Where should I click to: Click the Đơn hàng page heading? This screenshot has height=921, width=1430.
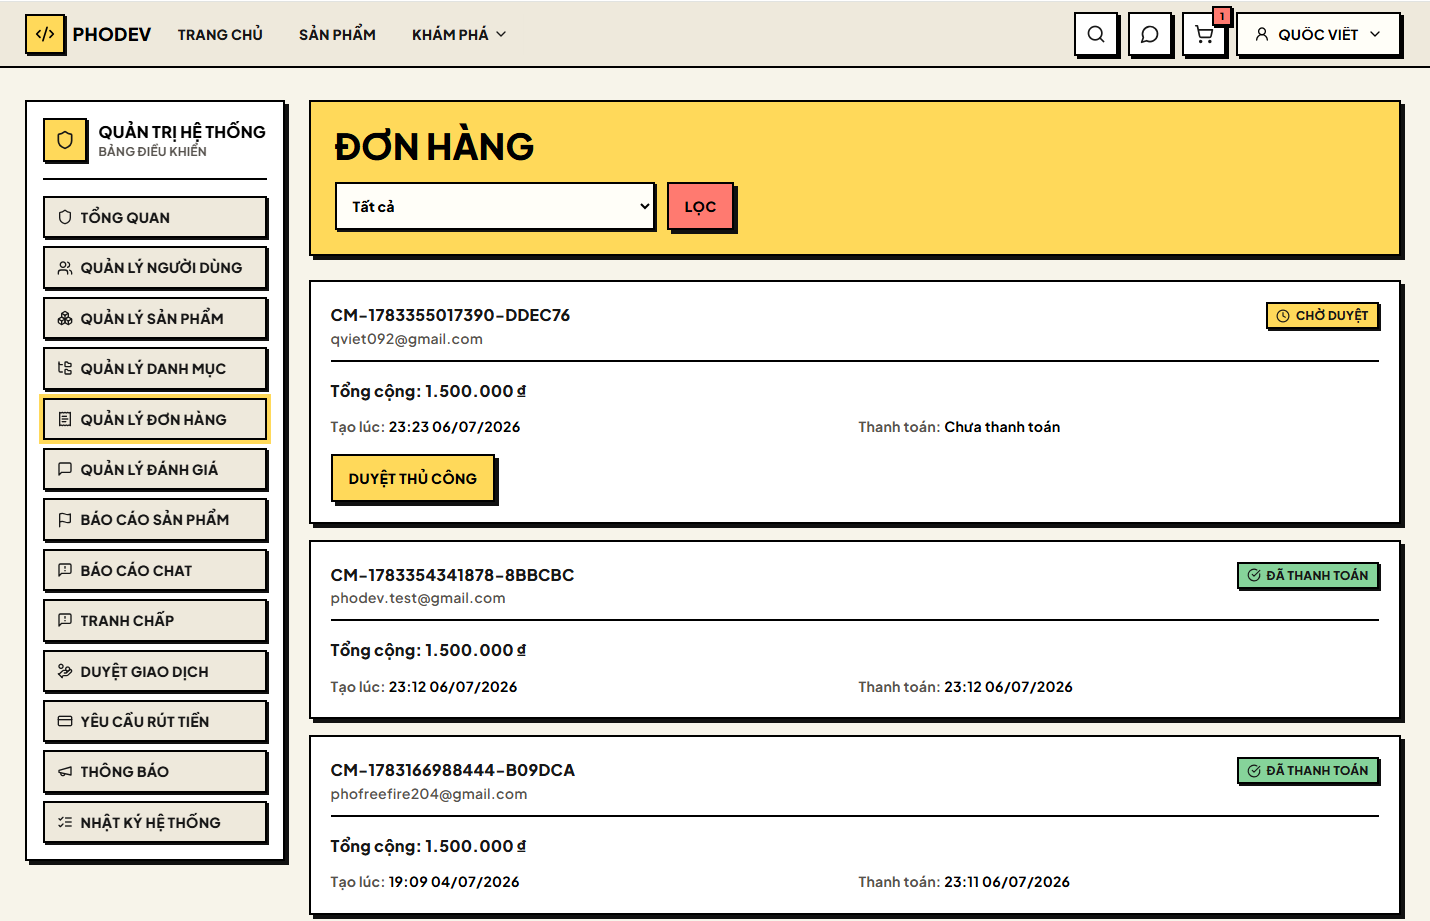tap(434, 147)
